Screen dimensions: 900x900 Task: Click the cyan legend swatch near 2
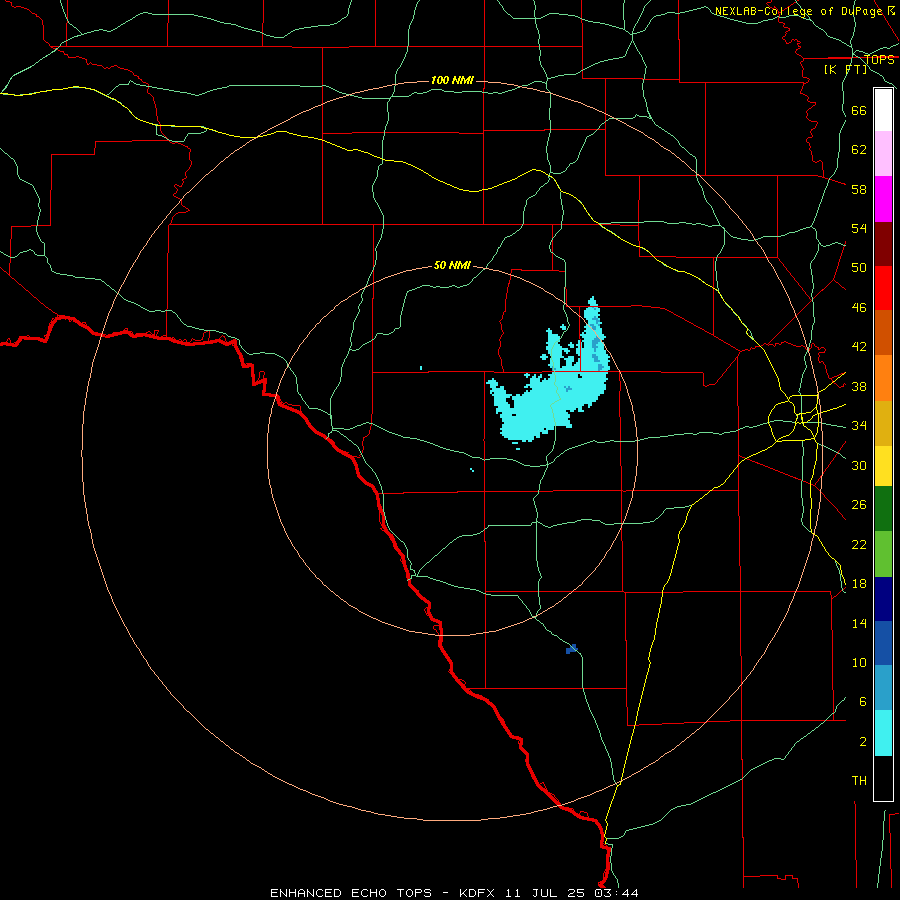tap(883, 733)
